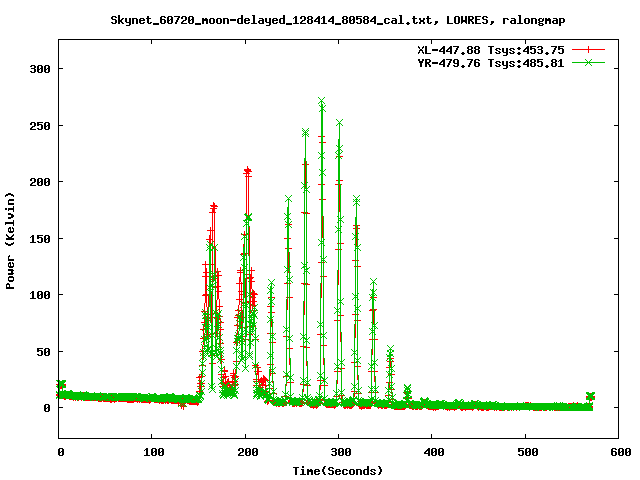
Task: Click the red peak top near 200 seconds
Action: click(247, 171)
